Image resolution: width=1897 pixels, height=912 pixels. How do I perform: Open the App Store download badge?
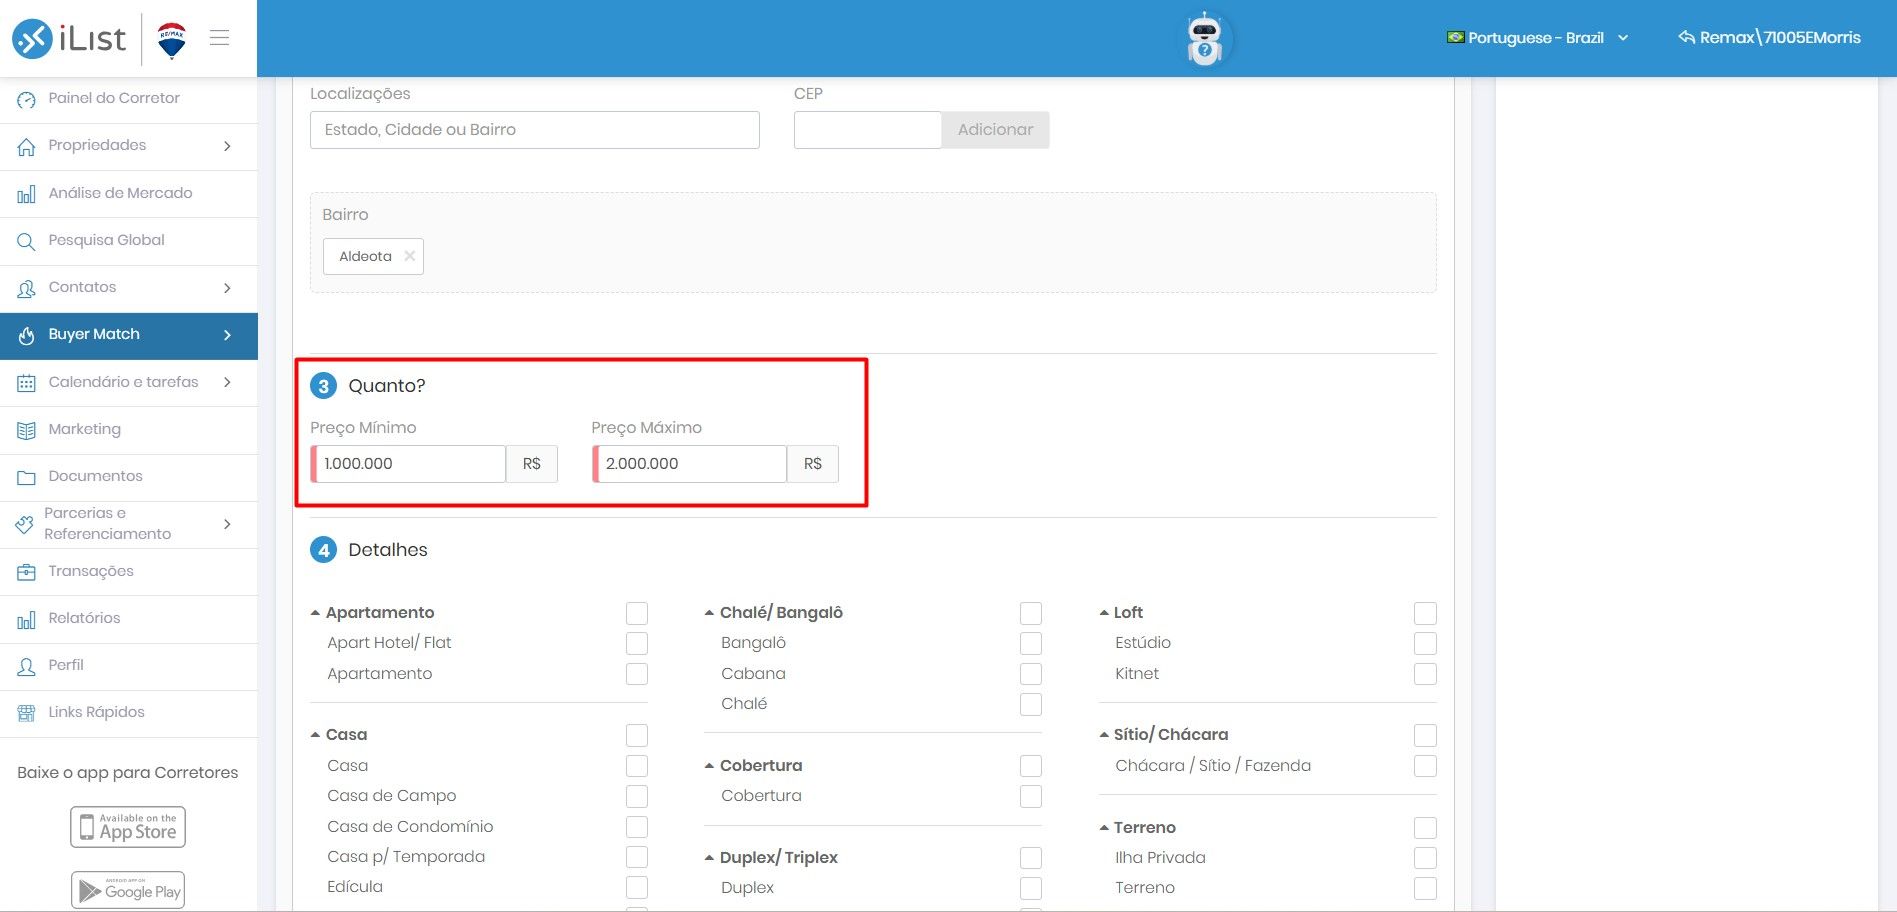(128, 827)
